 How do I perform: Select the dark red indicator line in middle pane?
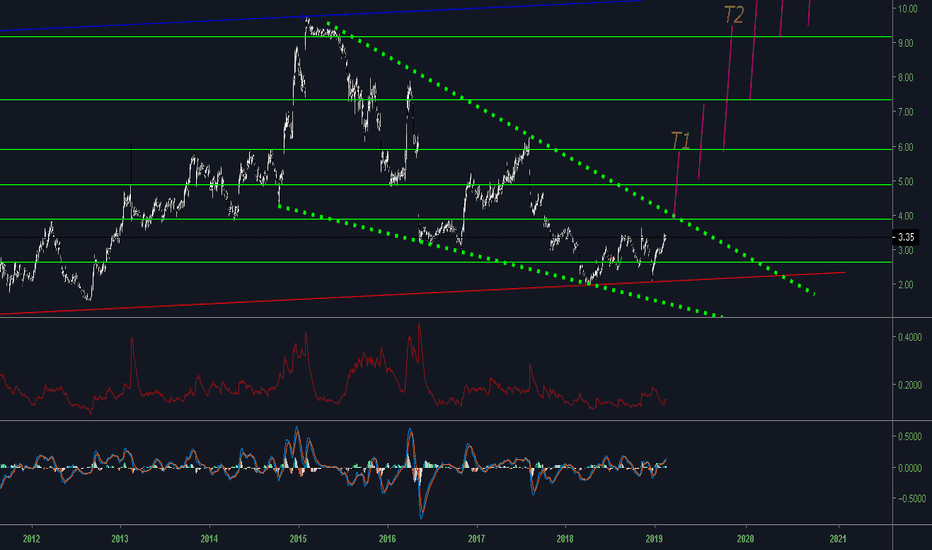[333, 401]
